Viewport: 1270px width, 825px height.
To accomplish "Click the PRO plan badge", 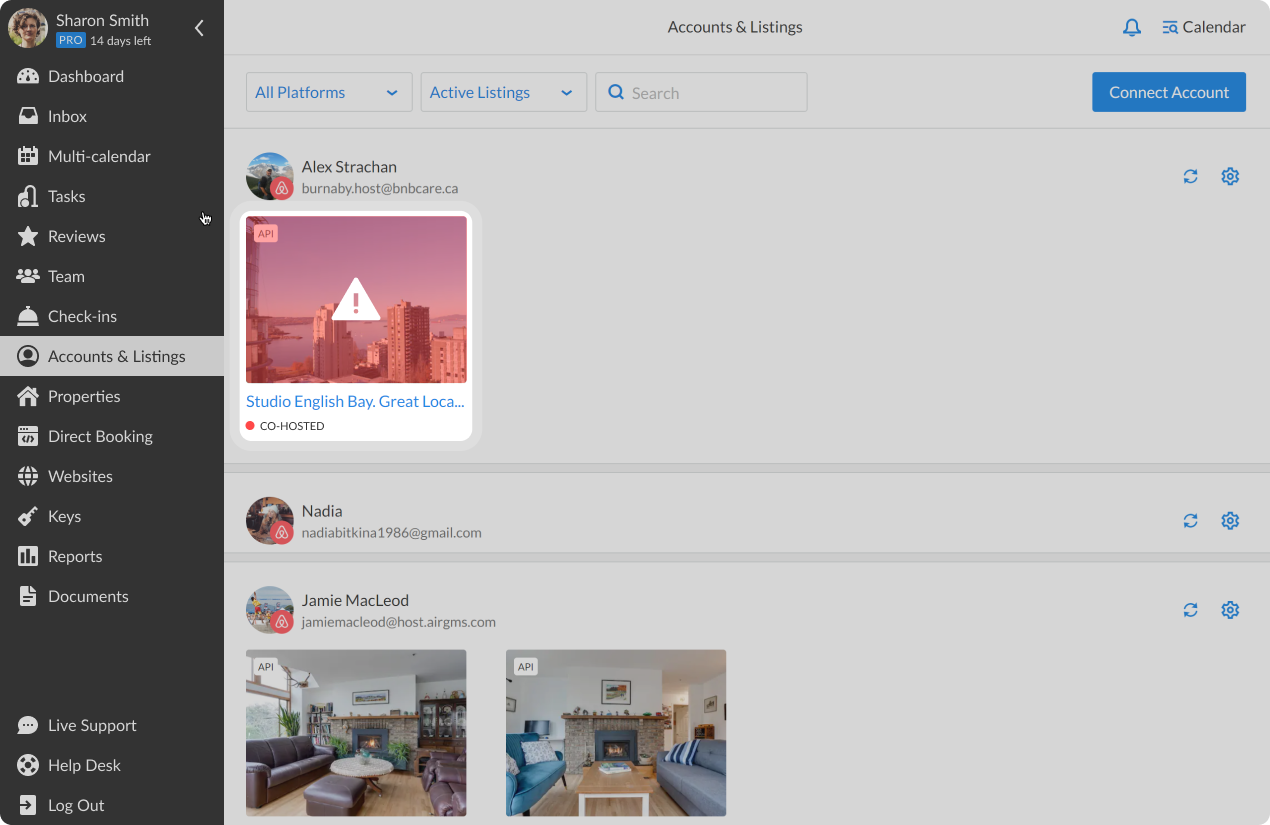I will 70,41.
